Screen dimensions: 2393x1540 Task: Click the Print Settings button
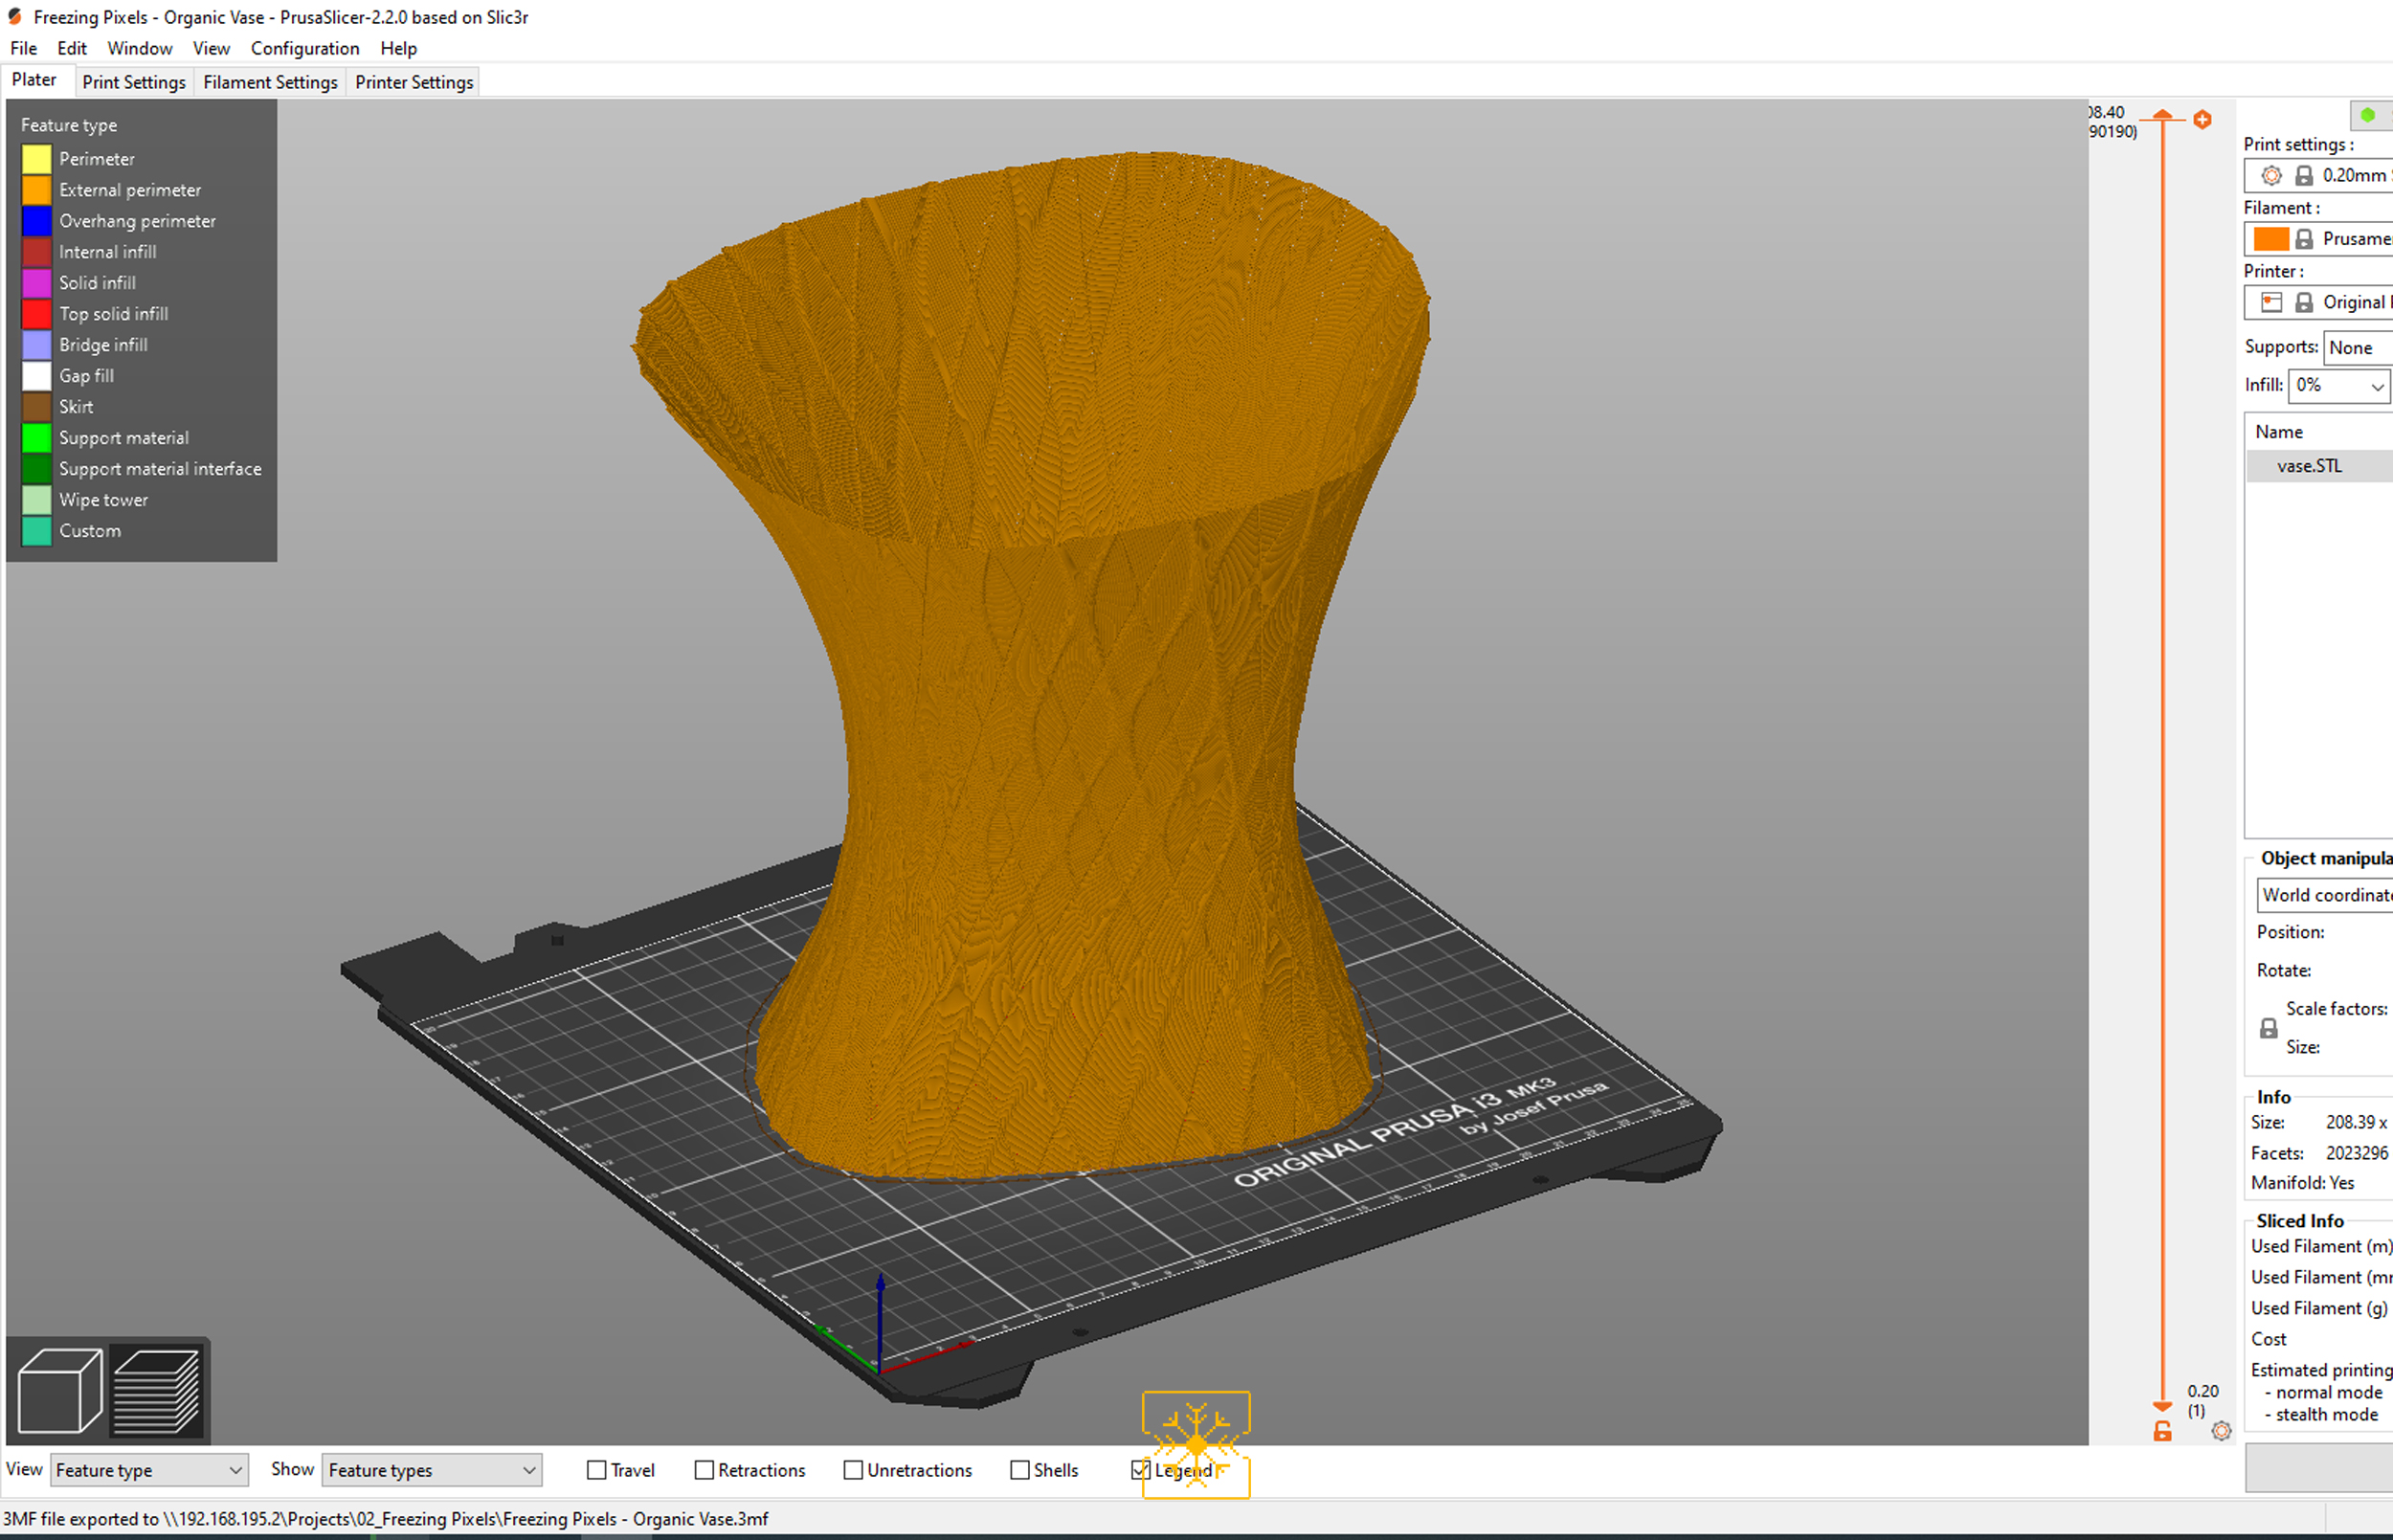coord(132,80)
